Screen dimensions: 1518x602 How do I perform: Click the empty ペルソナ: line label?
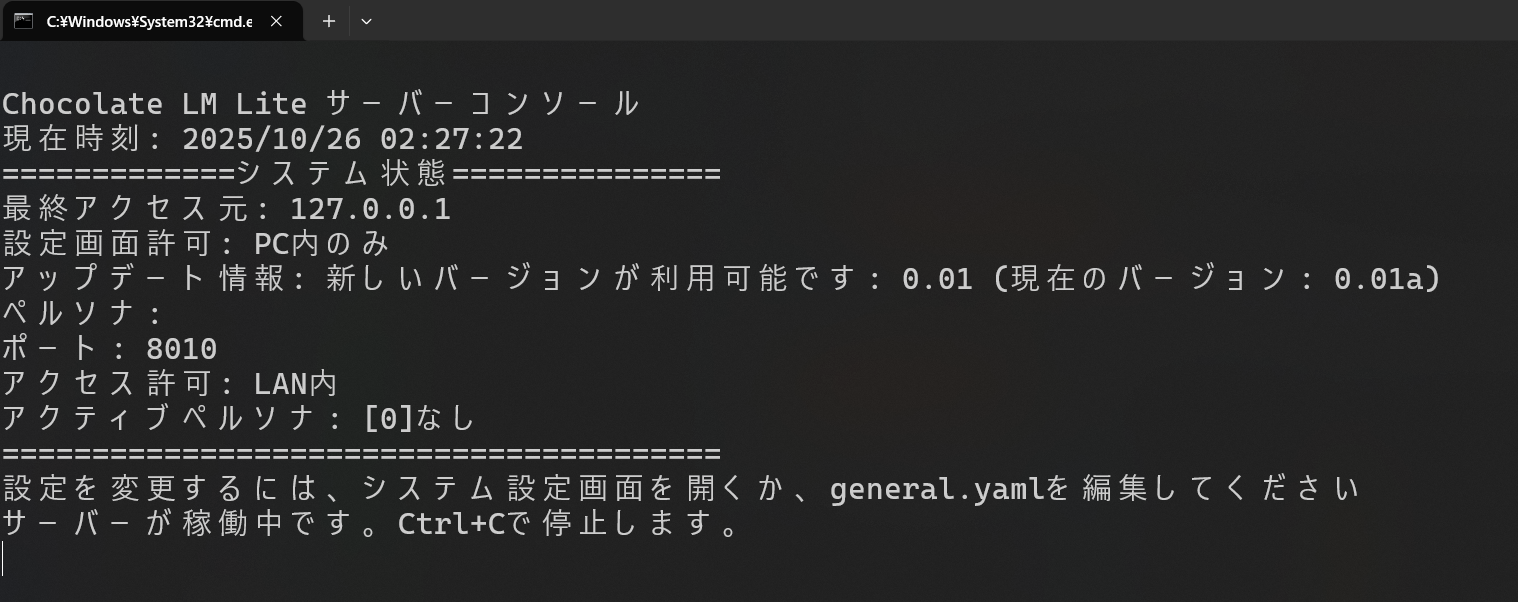82,314
